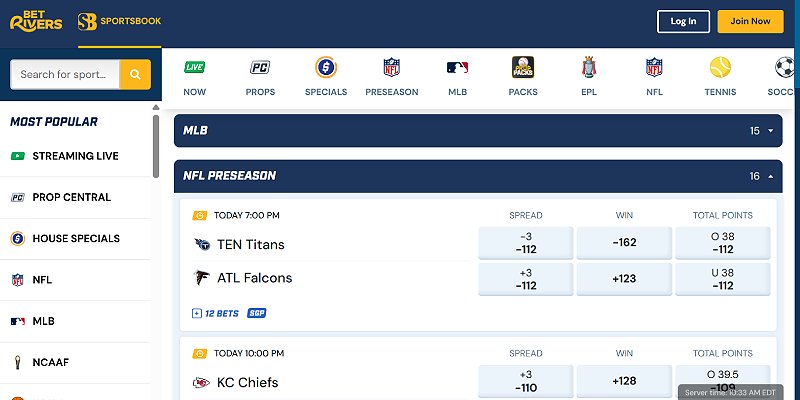Select TEN Titans win odds -162
Screen dimensions: 800x400
623,242
